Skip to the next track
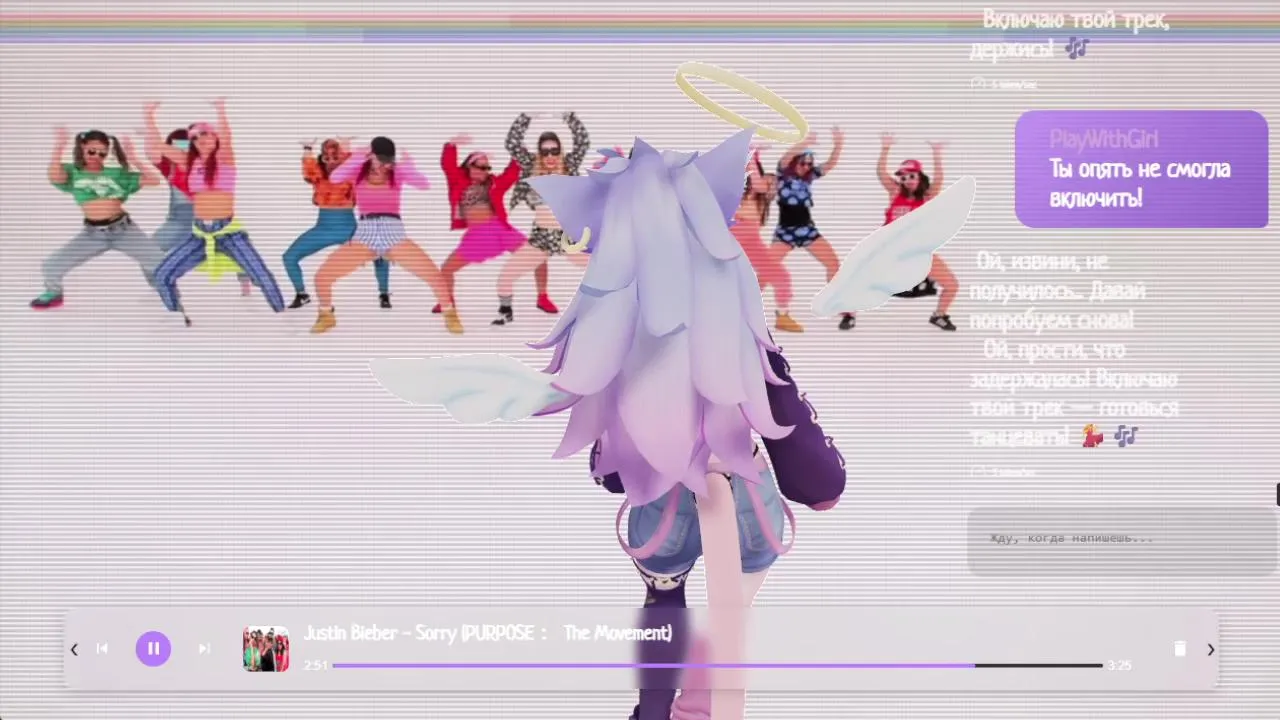This screenshot has width=1280, height=720. 204,649
